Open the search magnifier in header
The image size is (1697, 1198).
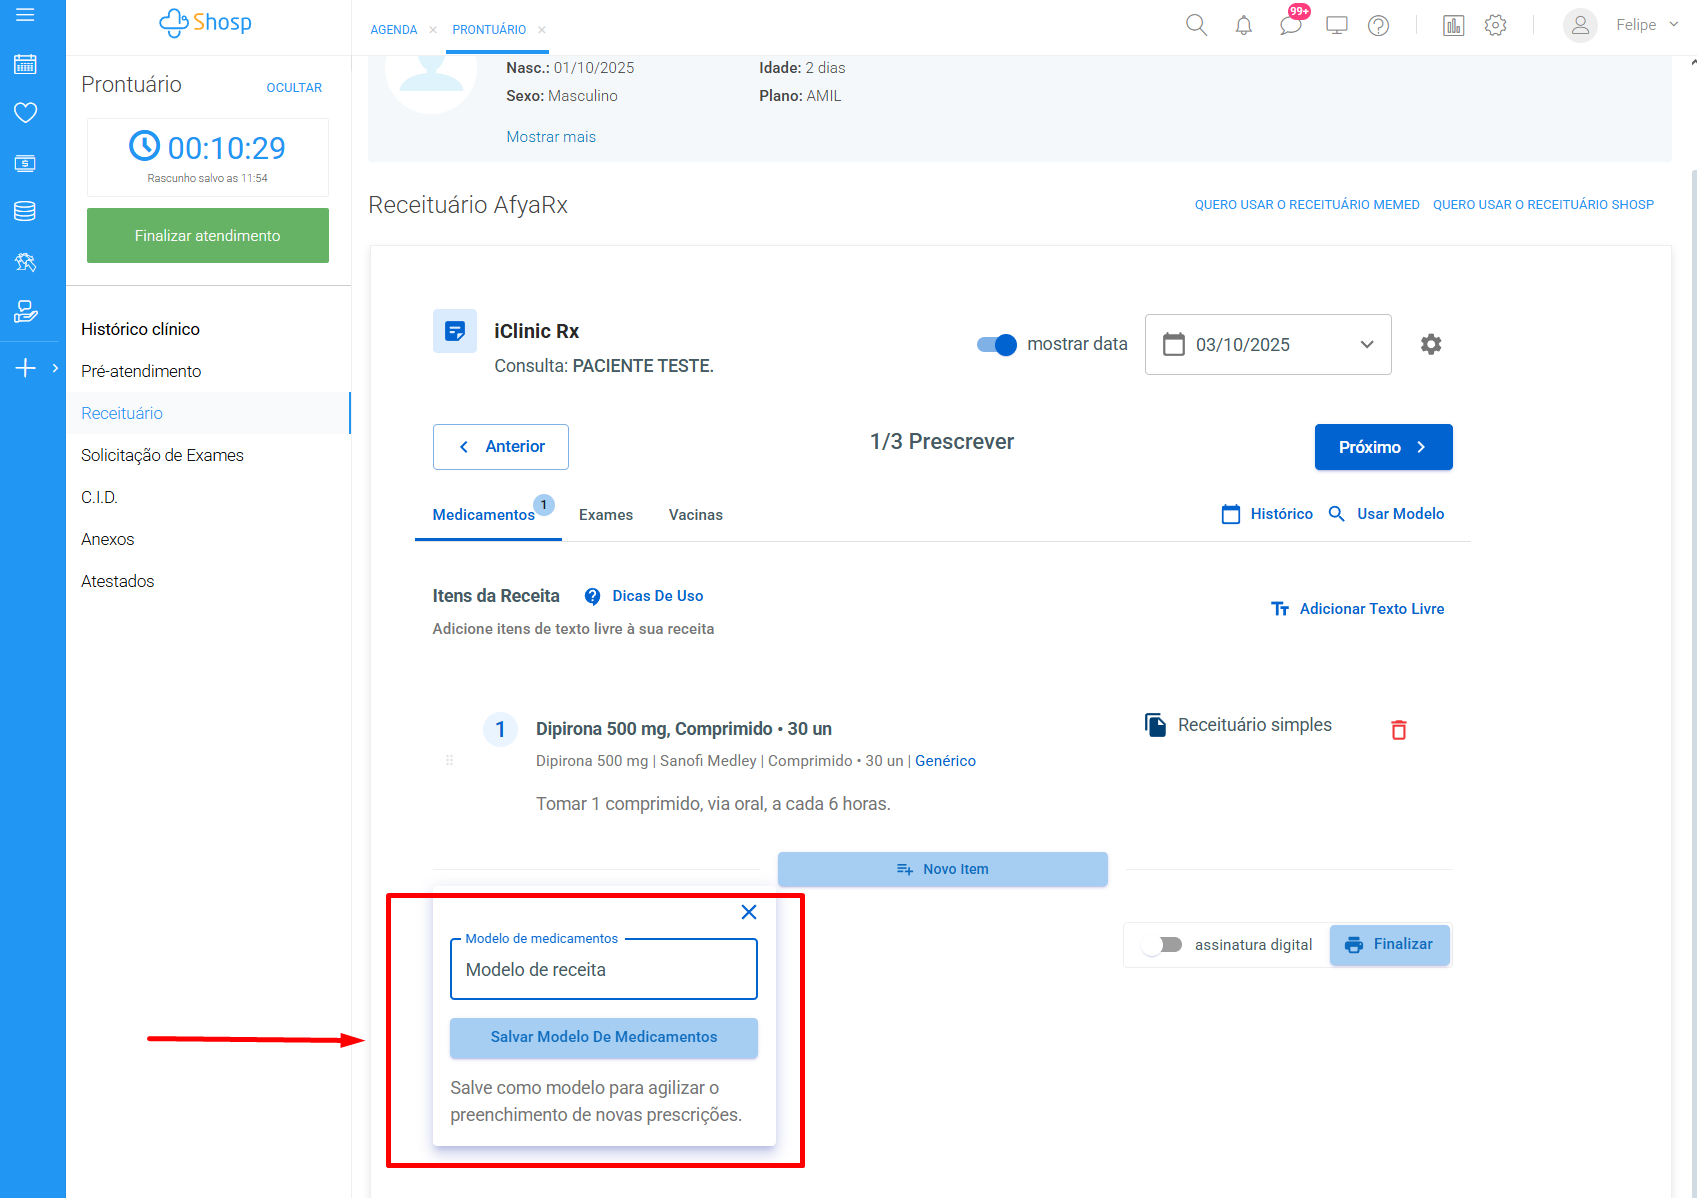1196,26
